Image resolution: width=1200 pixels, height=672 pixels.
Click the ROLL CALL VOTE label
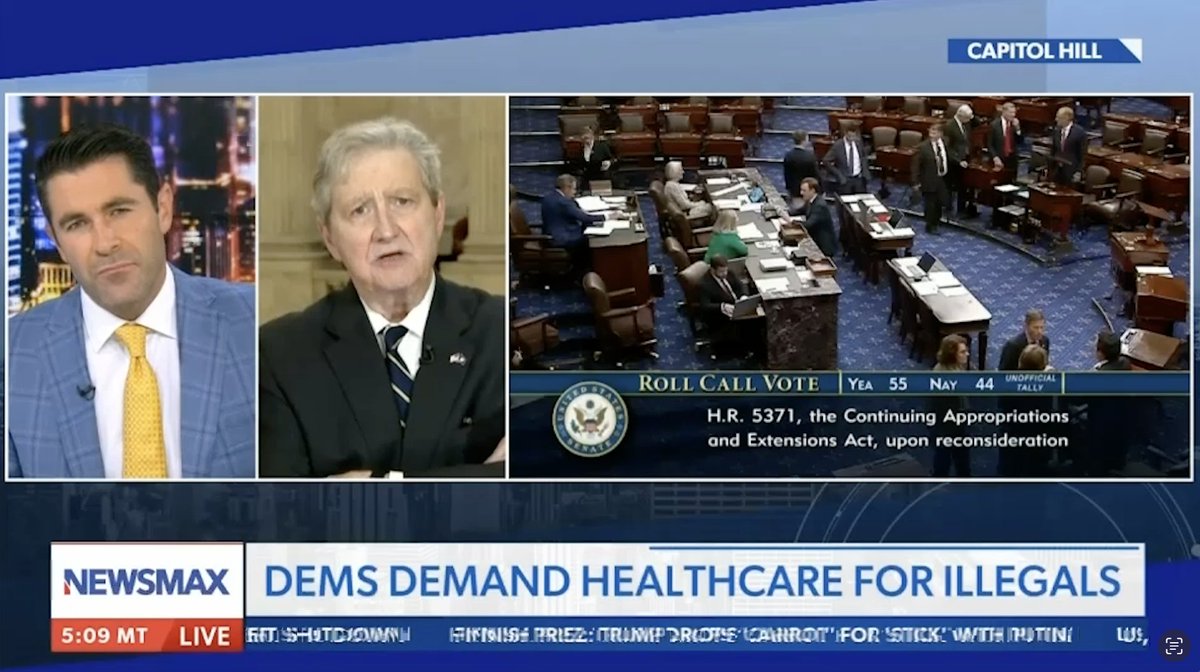(728, 383)
